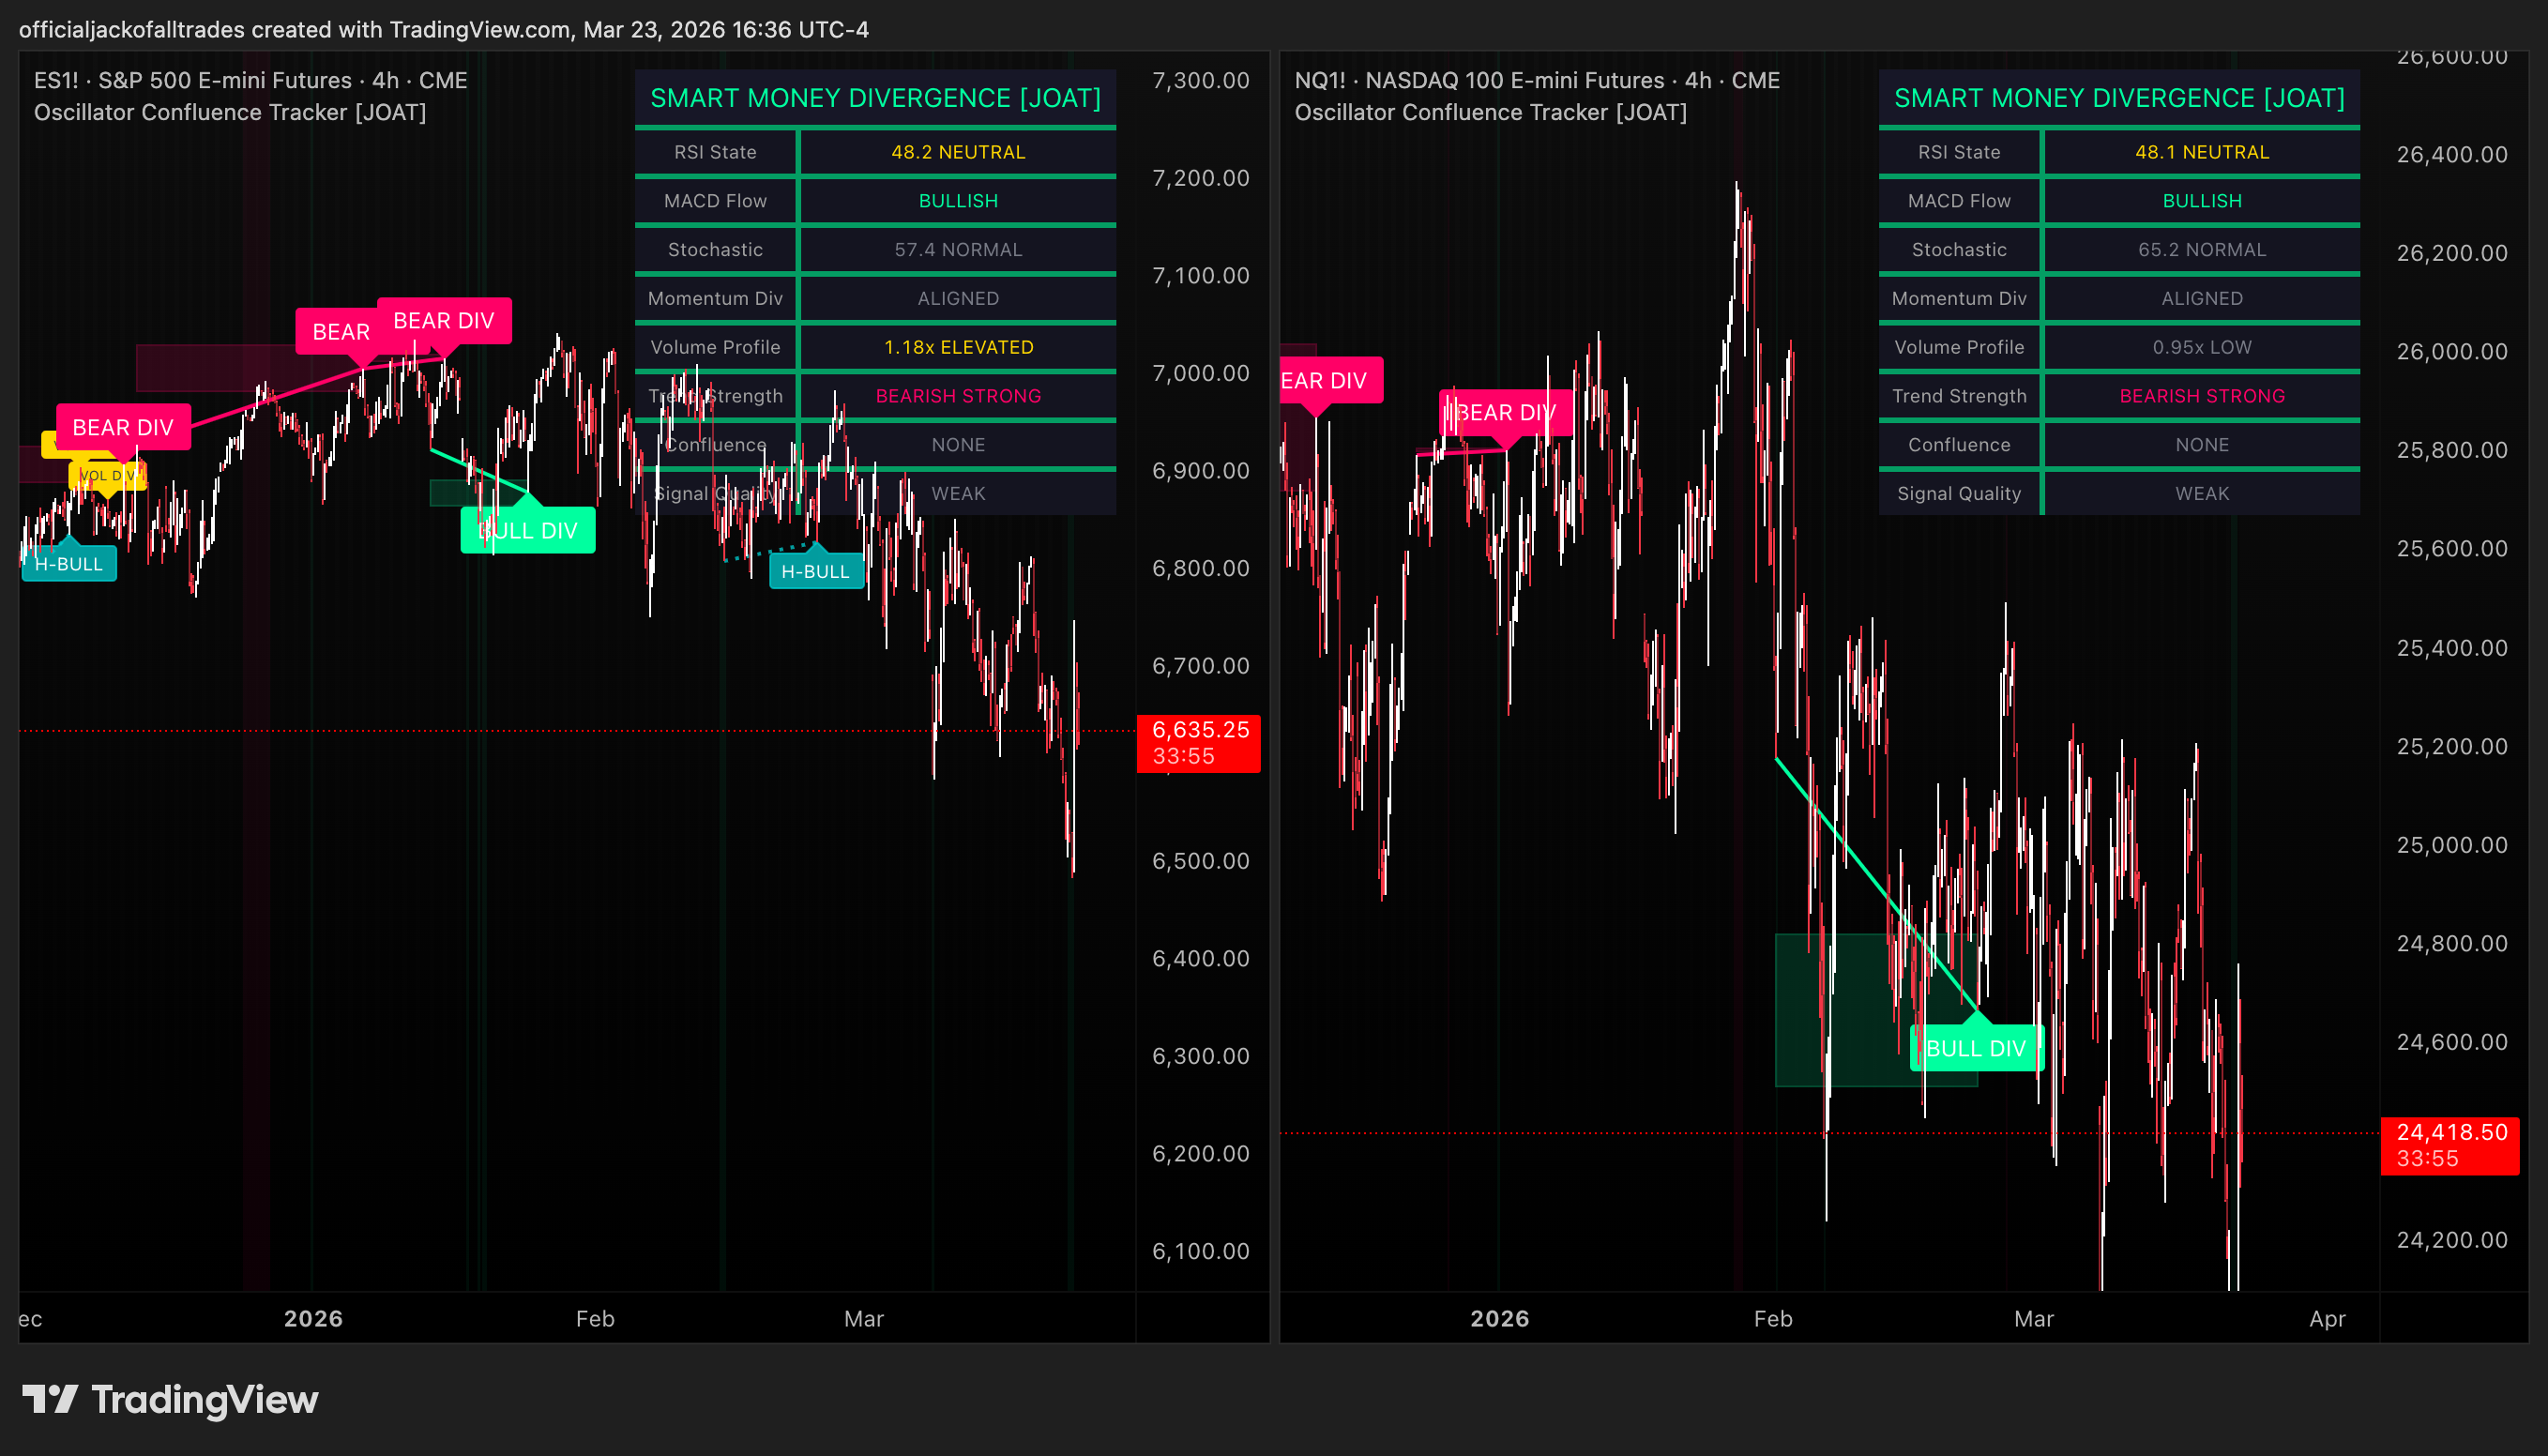Click the 1.18x ELEVATED Volume Profile value
Screen dimensions: 2548x1456
point(958,347)
